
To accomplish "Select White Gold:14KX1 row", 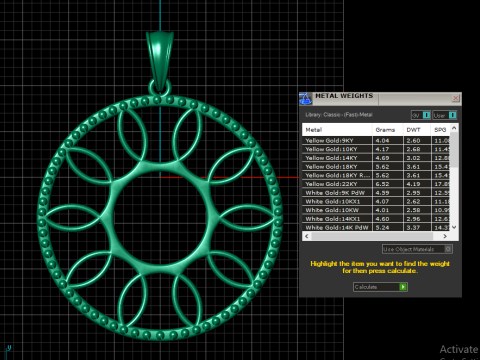I will pos(376,219).
